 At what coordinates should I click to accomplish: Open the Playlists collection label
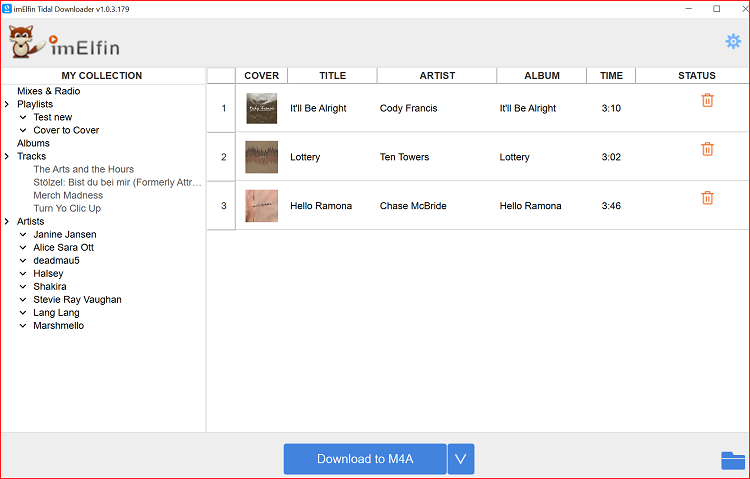35,104
